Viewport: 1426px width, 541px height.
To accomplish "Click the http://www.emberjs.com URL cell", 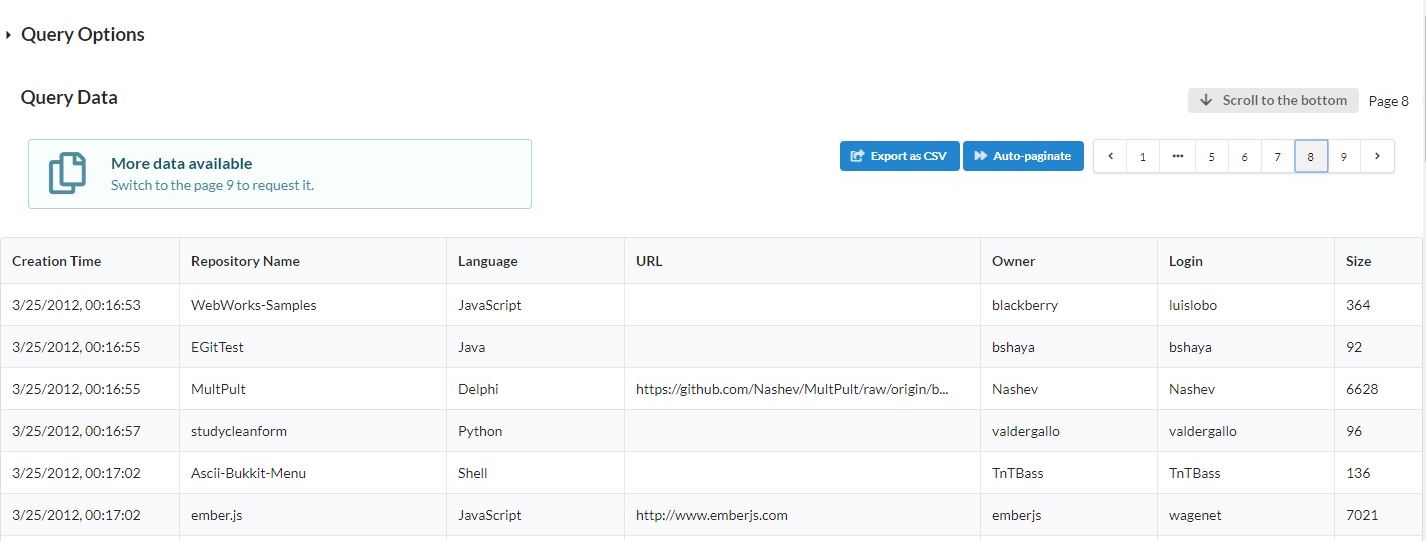I will click(x=802, y=515).
